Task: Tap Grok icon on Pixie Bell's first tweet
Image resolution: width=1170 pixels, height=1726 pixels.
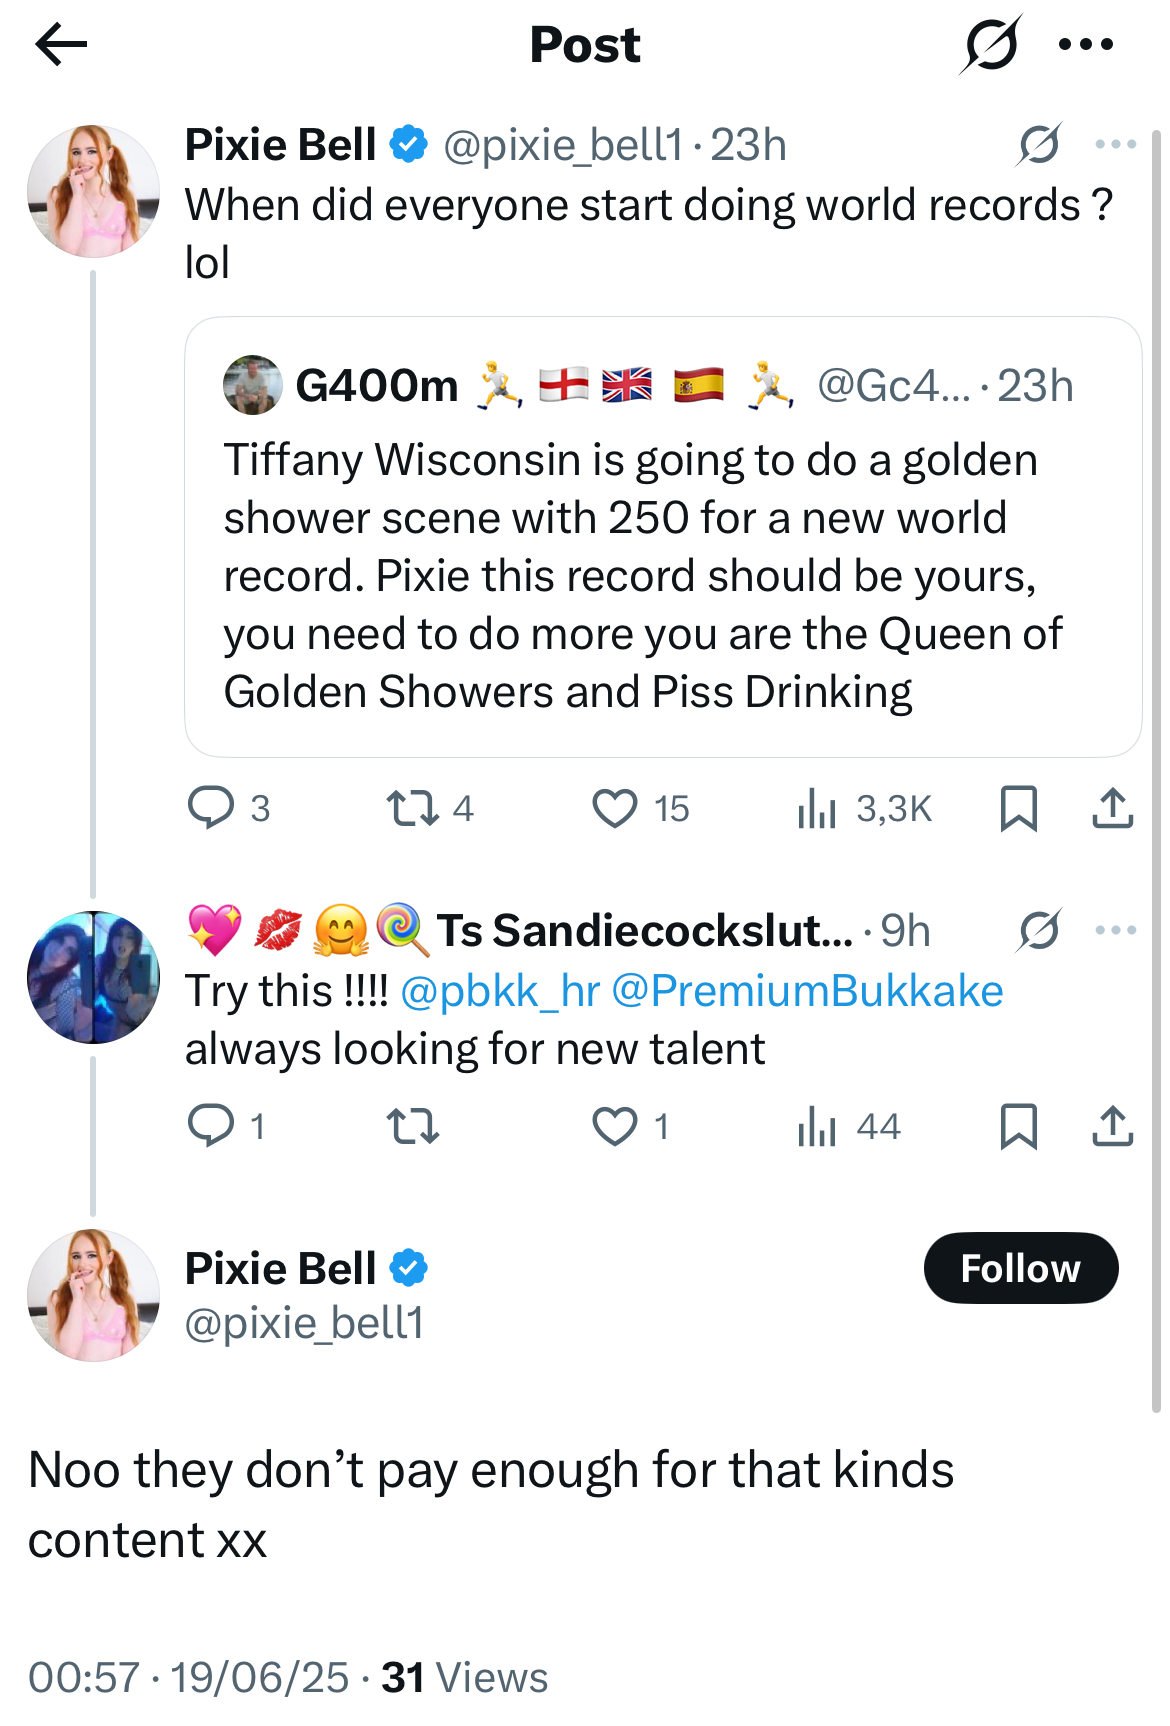Action: (1039, 145)
